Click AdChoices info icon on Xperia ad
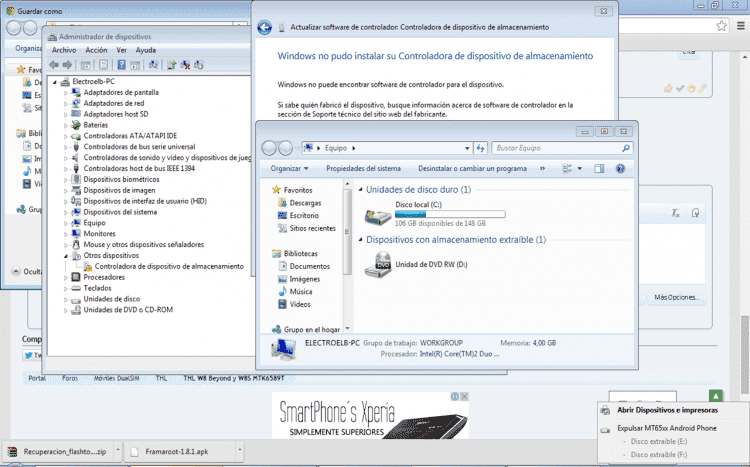Viewport: 750px width, 467px height. click(455, 396)
